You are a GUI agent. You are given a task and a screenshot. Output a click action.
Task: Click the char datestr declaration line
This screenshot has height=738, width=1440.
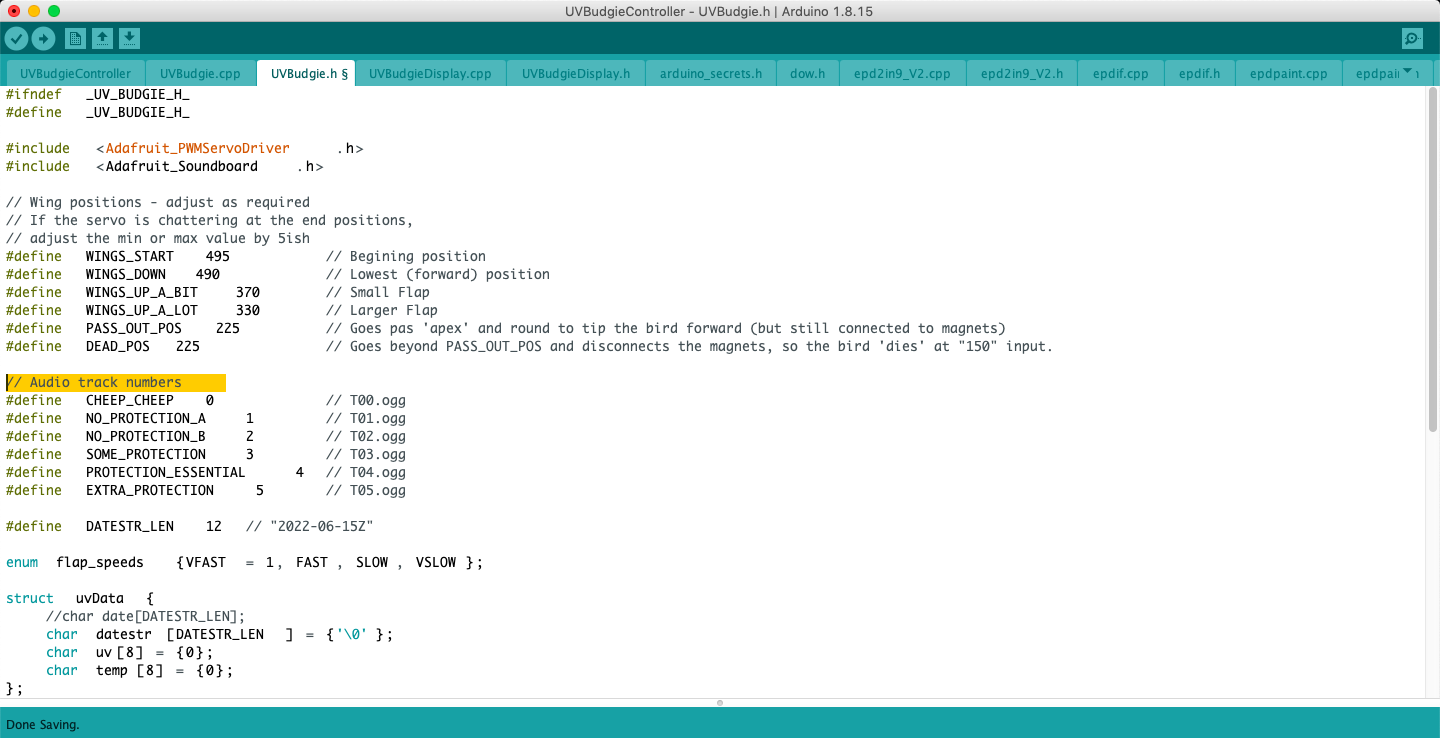coord(220,634)
